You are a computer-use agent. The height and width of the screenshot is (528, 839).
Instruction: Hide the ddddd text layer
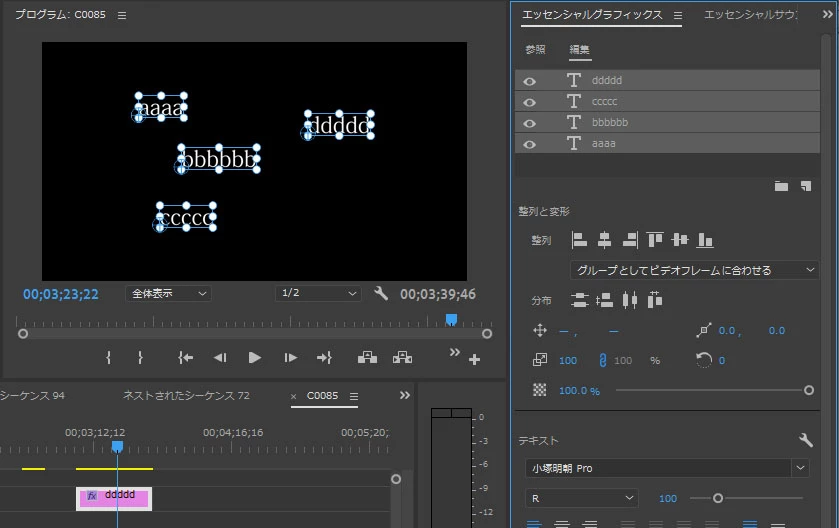point(529,81)
